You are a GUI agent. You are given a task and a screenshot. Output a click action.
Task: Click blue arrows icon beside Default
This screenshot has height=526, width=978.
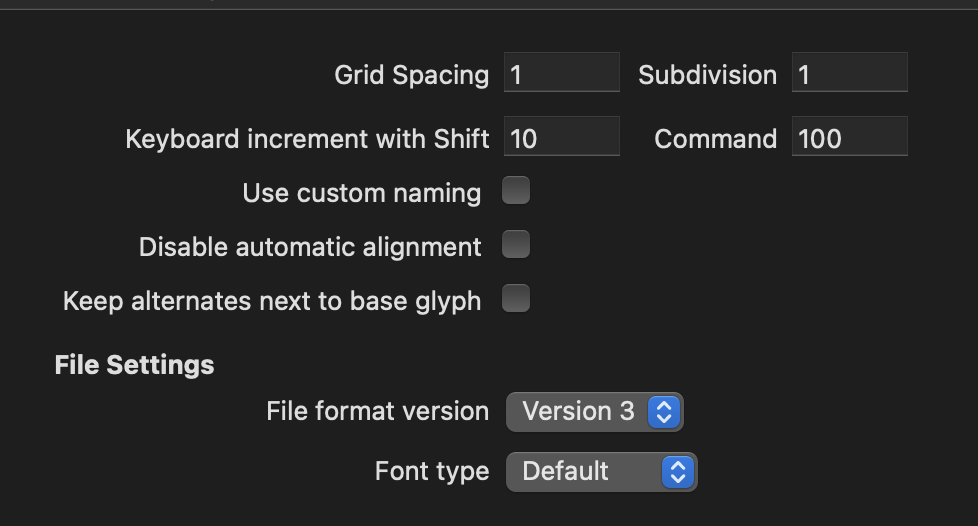[x=678, y=472]
